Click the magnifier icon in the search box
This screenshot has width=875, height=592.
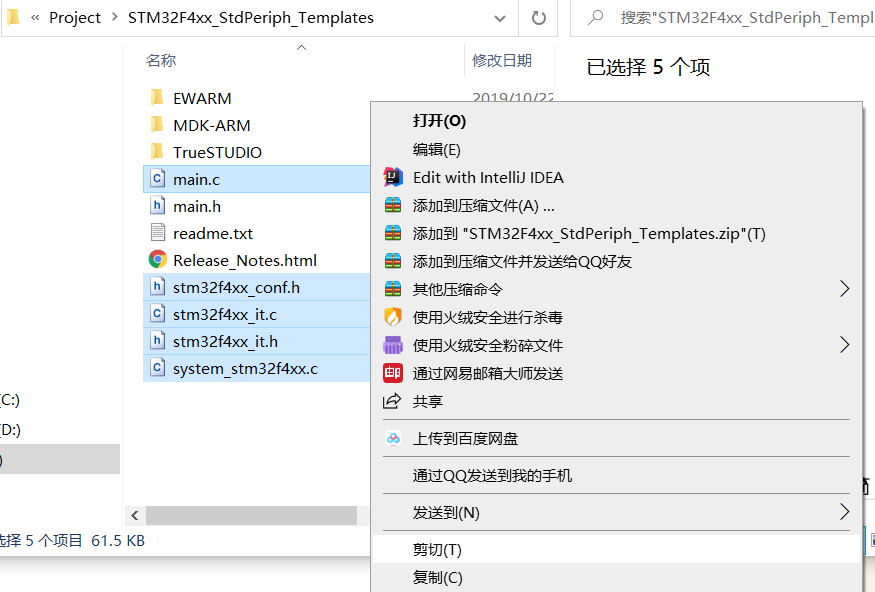pyautogui.click(x=595, y=17)
